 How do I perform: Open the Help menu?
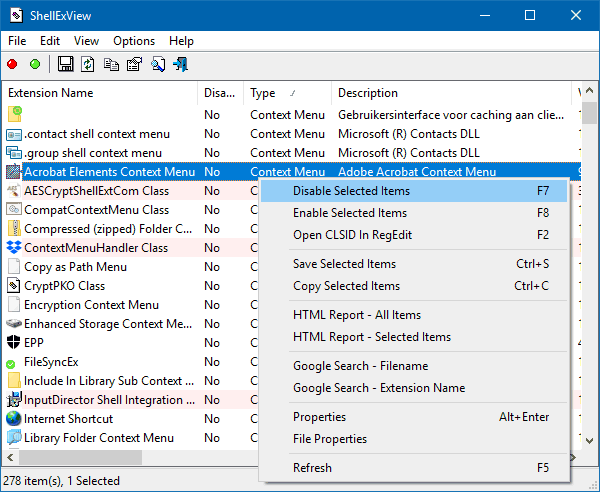pyautogui.click(x=181, y=41)
